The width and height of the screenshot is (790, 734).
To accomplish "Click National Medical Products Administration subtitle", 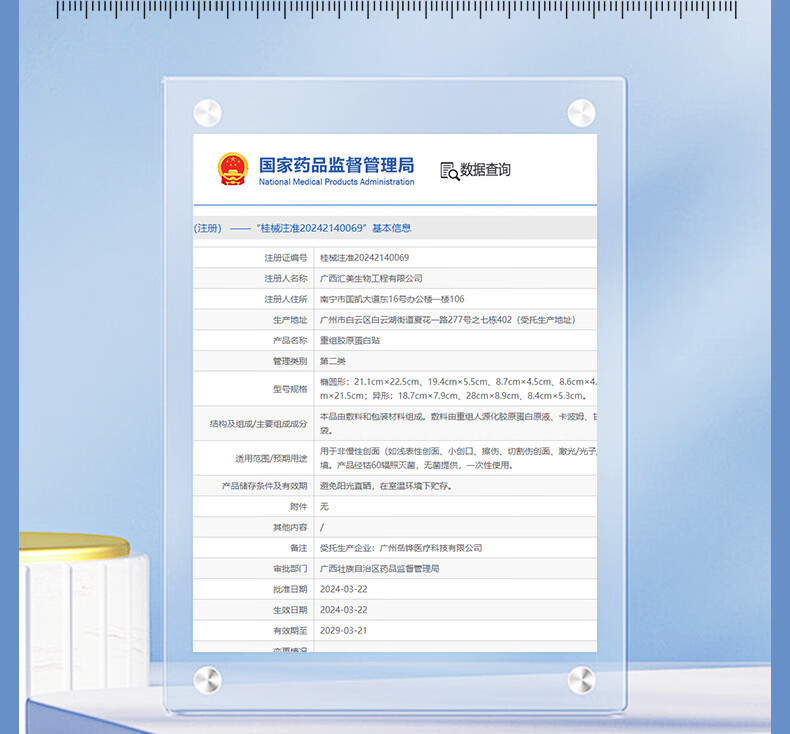I will [337, 182].
